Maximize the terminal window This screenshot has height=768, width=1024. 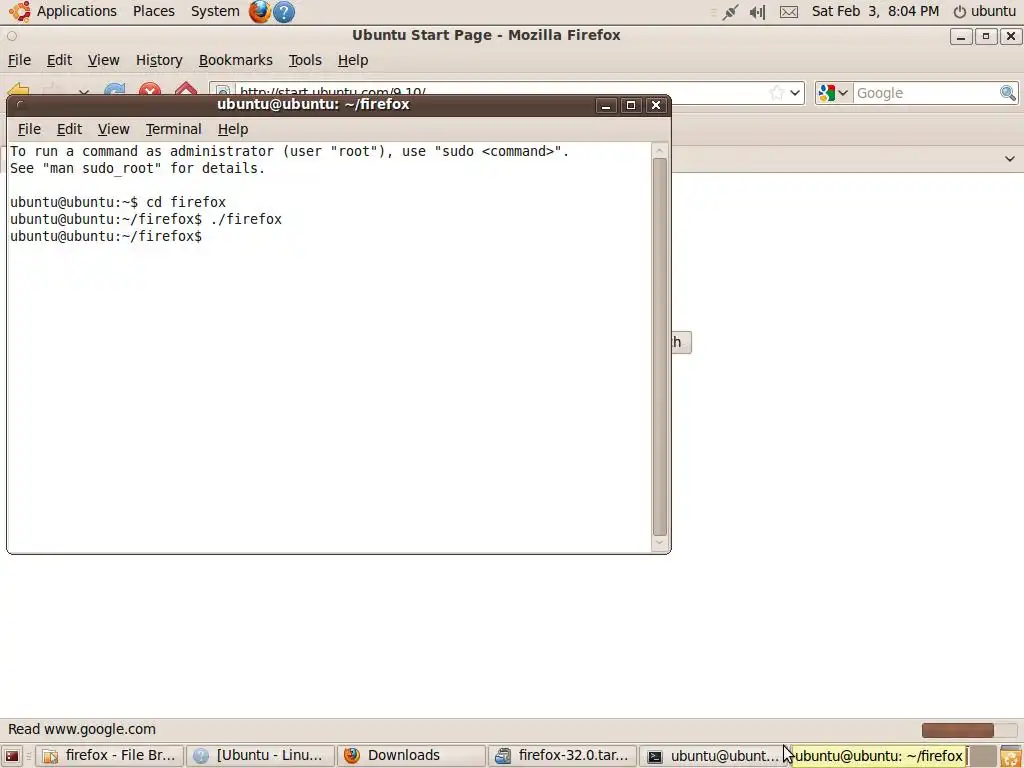tap(630, 105)
